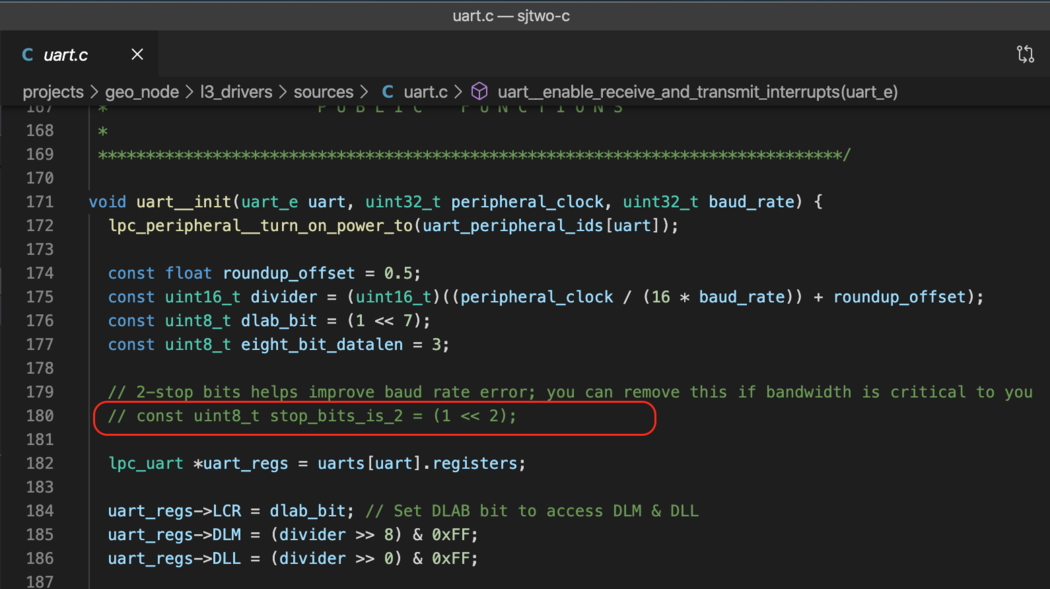Viewport: 1050px width, 589px height.
Task: Expand chevron after uart.c breadcrumb
Action: coord(458,92)
